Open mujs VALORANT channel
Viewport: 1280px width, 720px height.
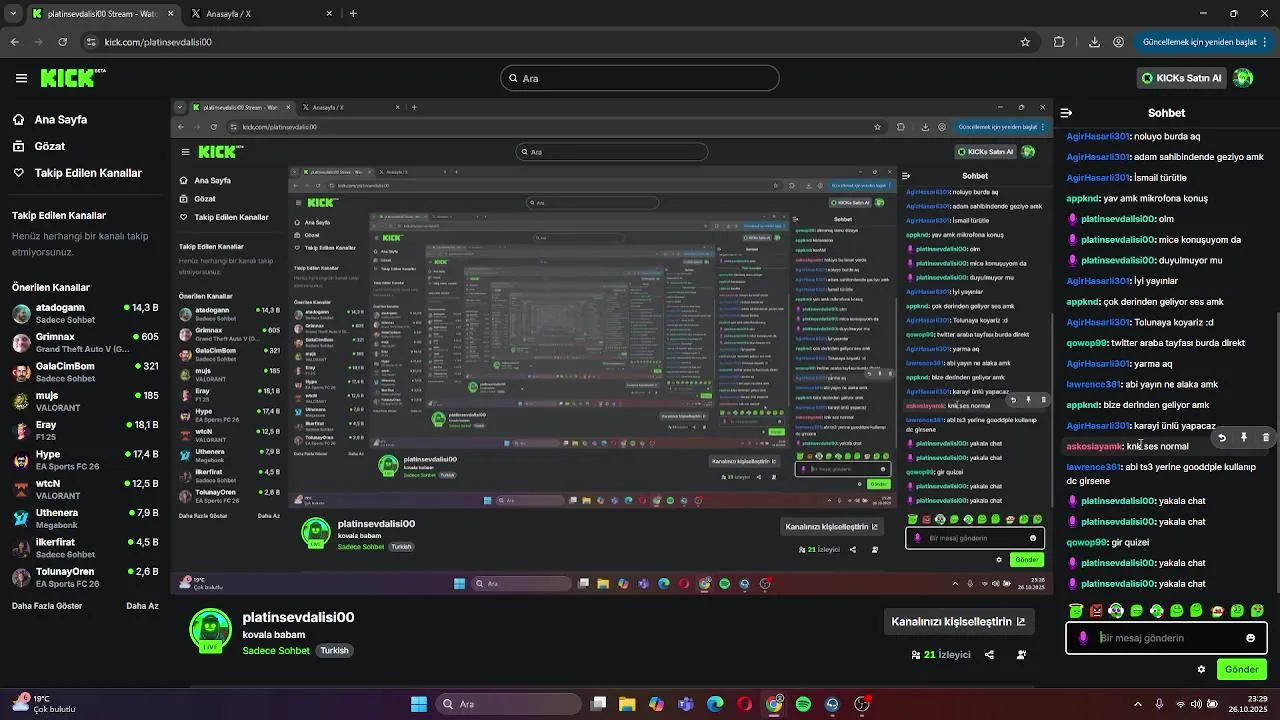pyautogui.click(x=84, y=401)
